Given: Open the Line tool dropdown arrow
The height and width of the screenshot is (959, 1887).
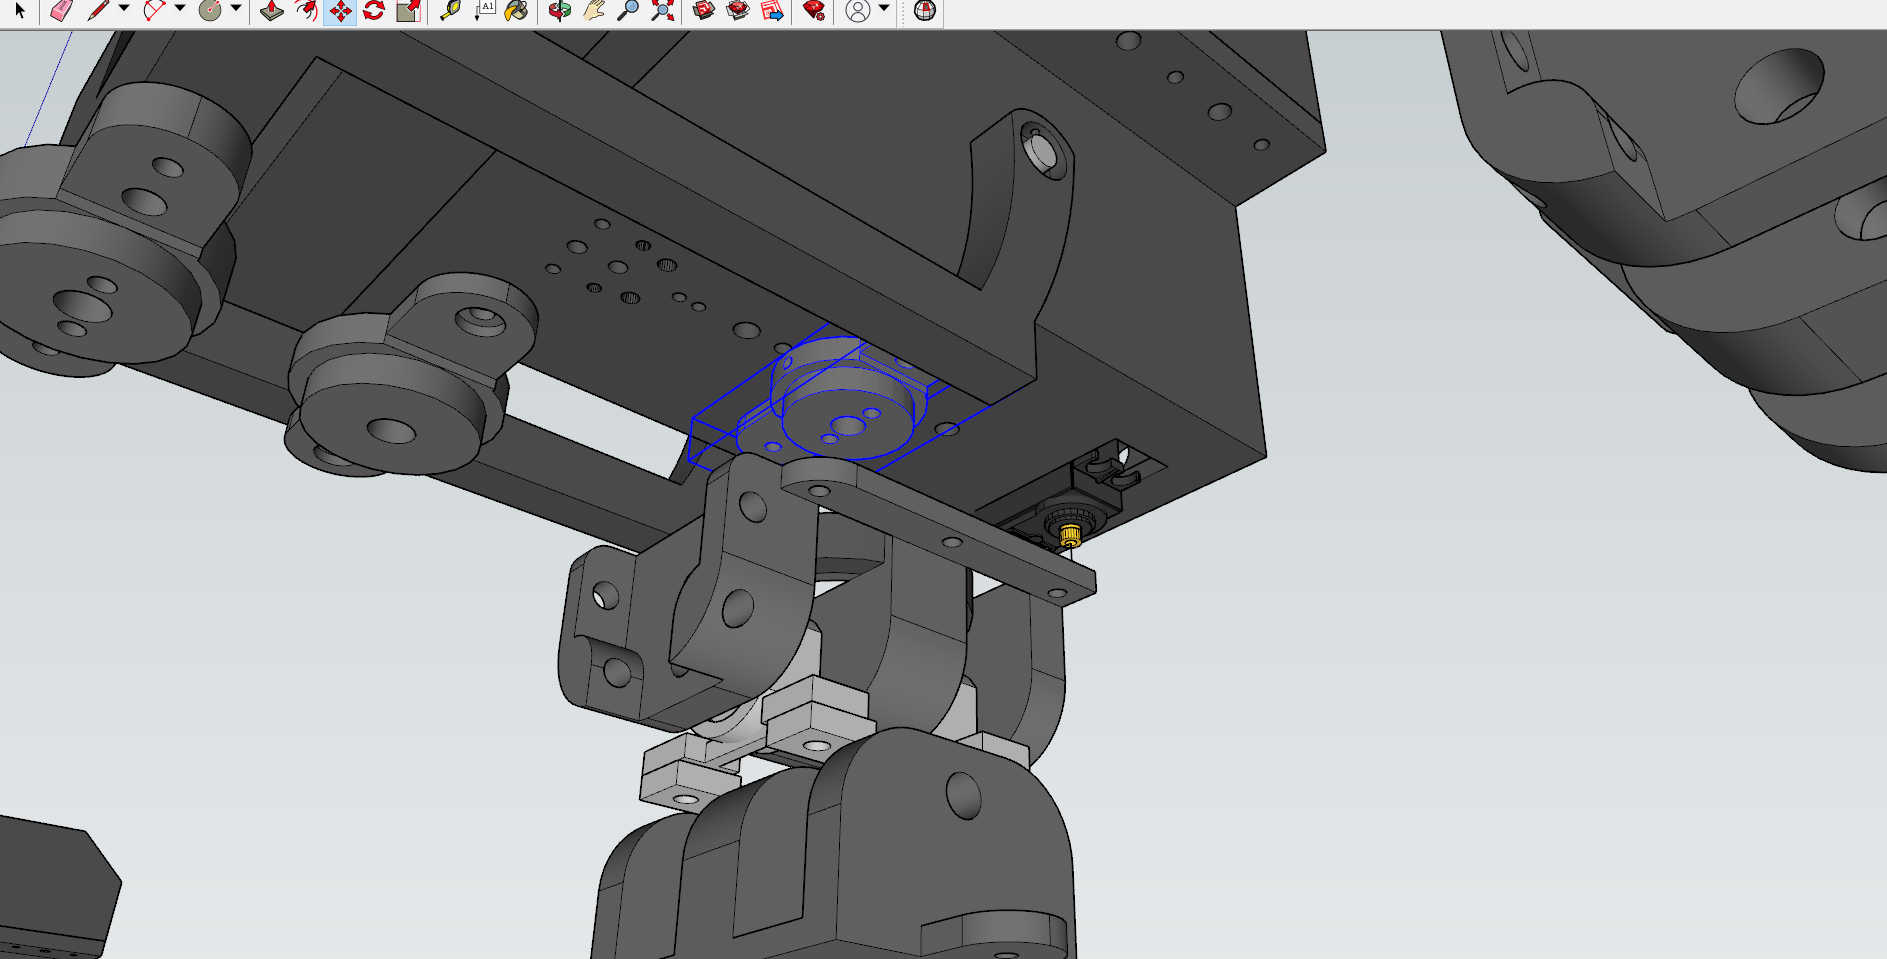Looking at the screenshot, I should tap(124, 9).
